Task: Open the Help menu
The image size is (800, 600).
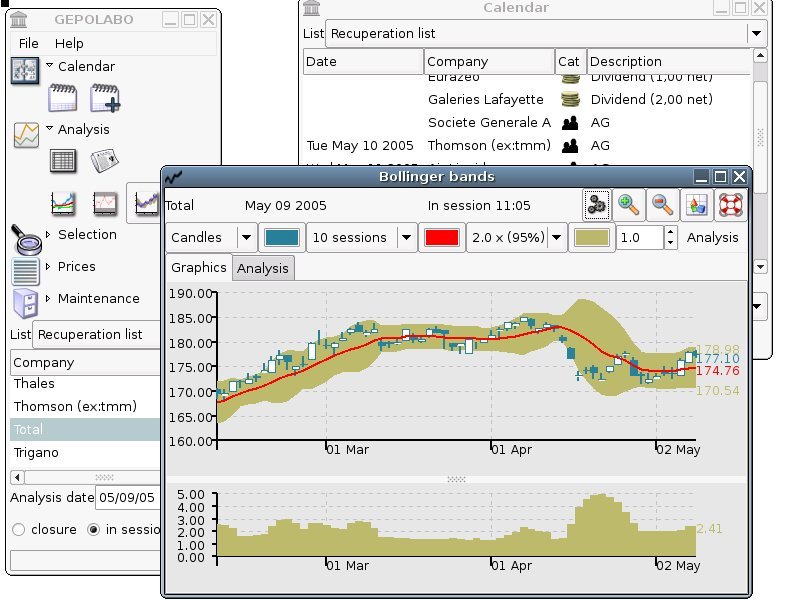Action: (69, 43)
